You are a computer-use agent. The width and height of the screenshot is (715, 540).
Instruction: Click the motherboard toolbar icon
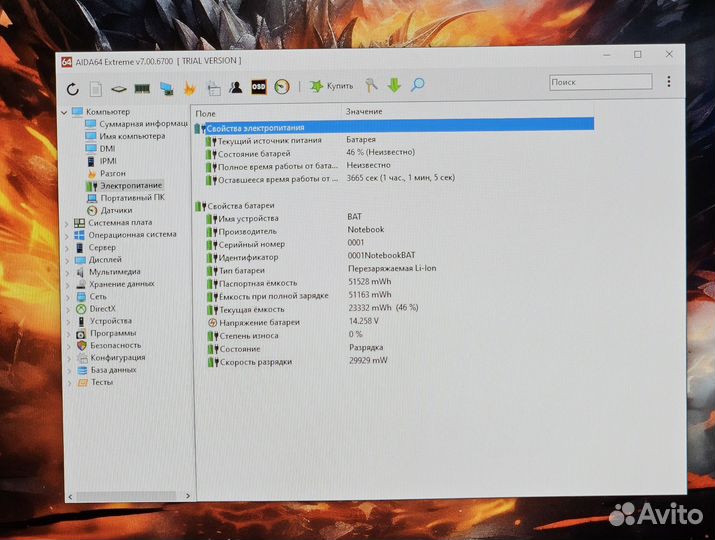(119, 89)
